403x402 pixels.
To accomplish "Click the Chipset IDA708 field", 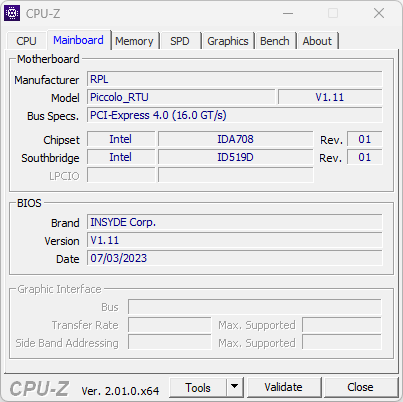I will click(x=235, y=139).
